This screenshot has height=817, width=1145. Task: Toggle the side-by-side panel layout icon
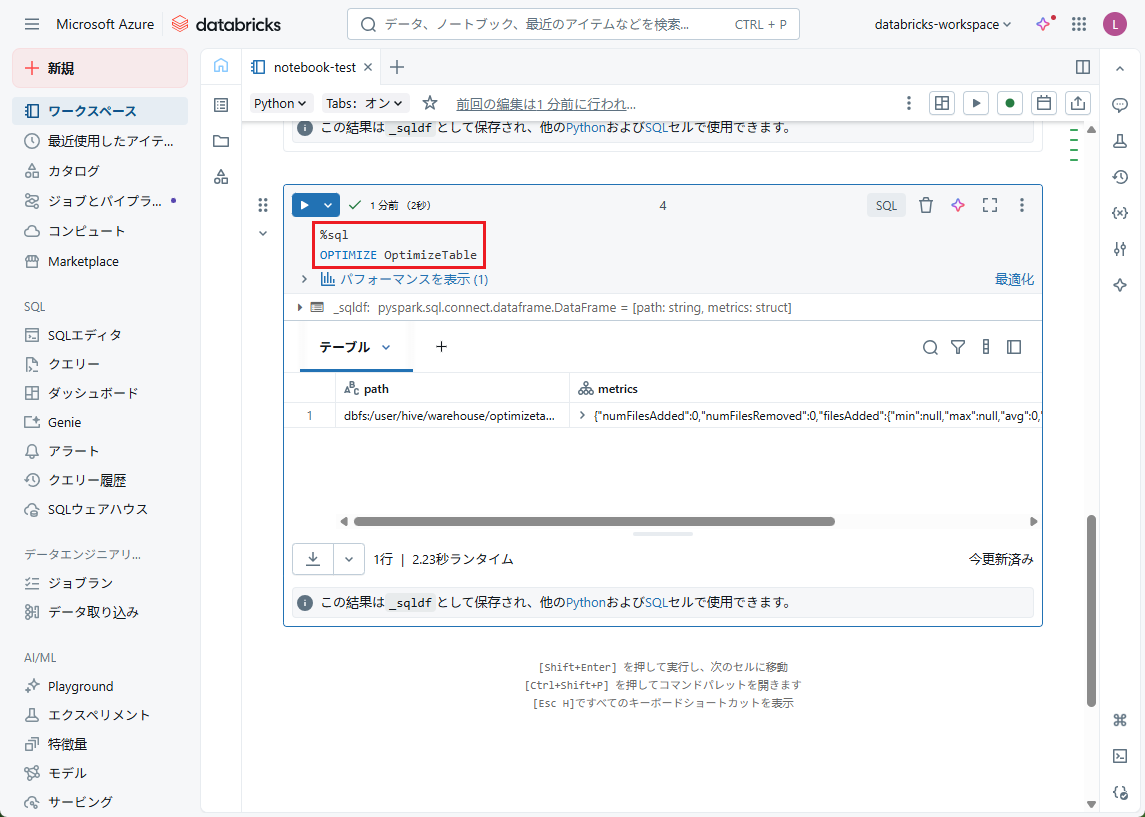click(1082, 67)
